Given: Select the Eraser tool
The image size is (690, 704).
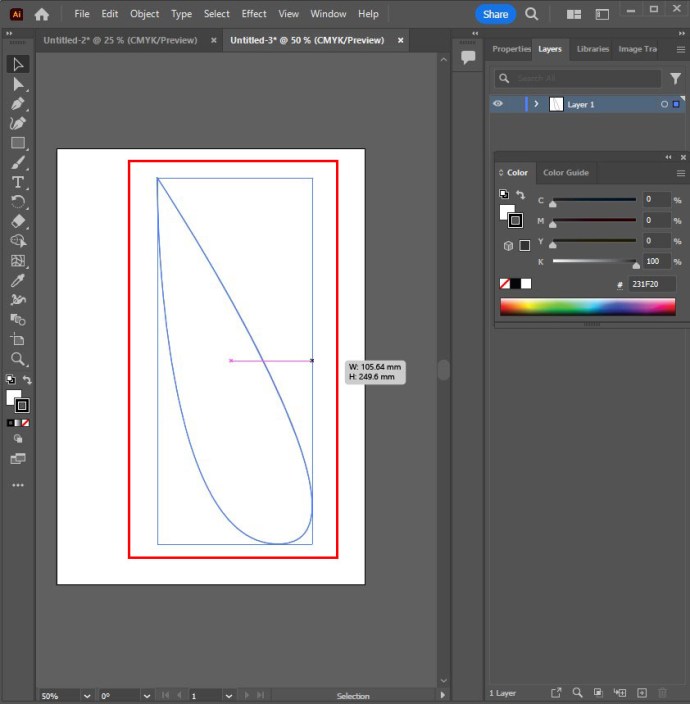Looking at the screenshot, I should [18, 222].
